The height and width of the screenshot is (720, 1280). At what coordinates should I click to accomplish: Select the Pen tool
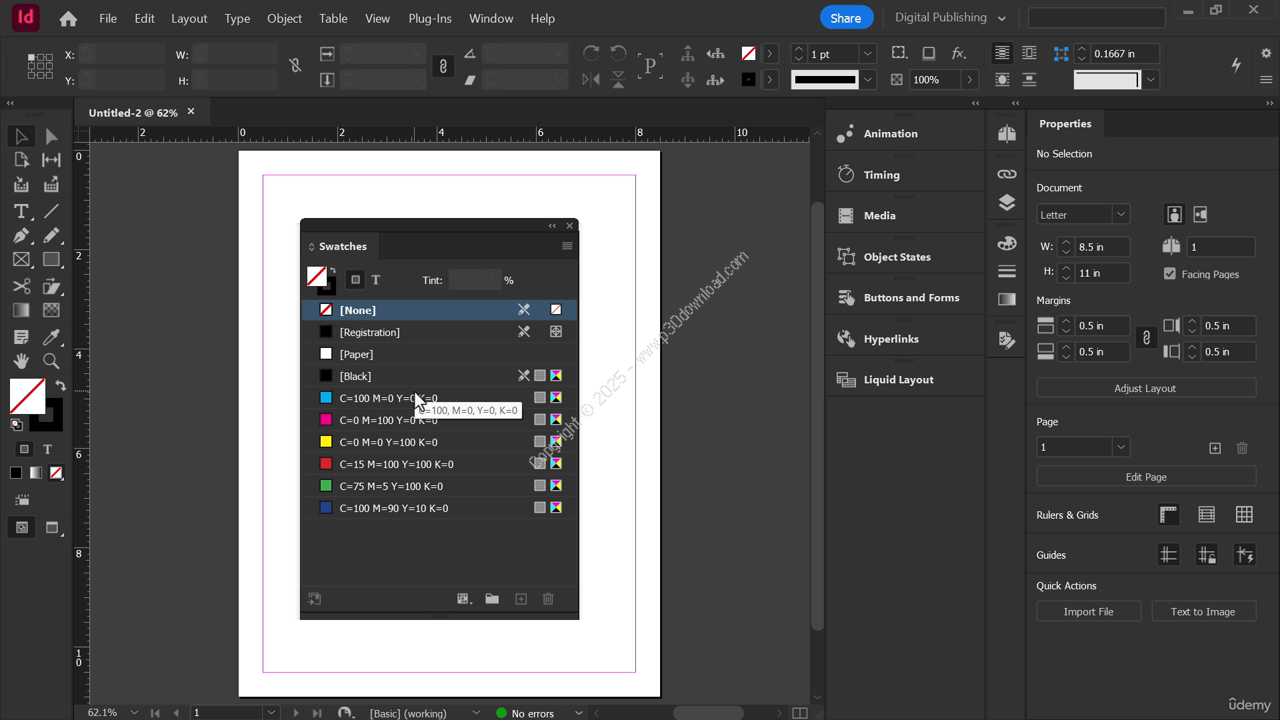point(21,236)
